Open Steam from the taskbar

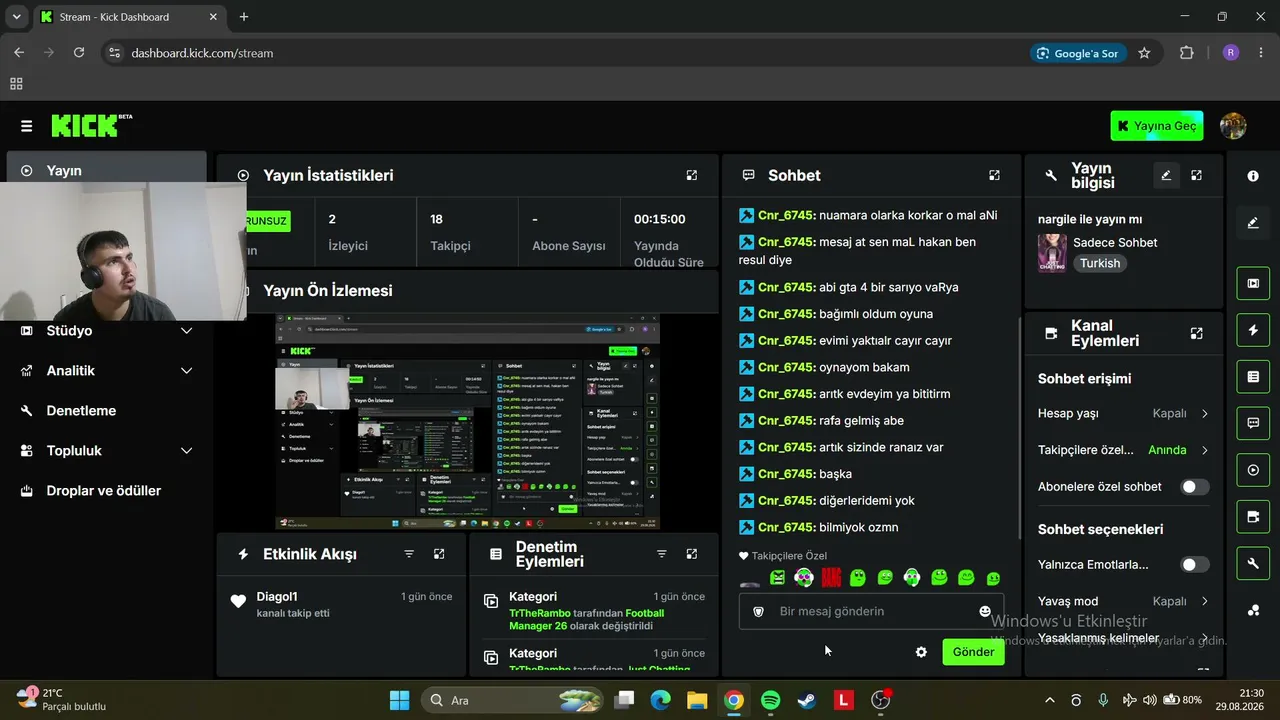807,700
